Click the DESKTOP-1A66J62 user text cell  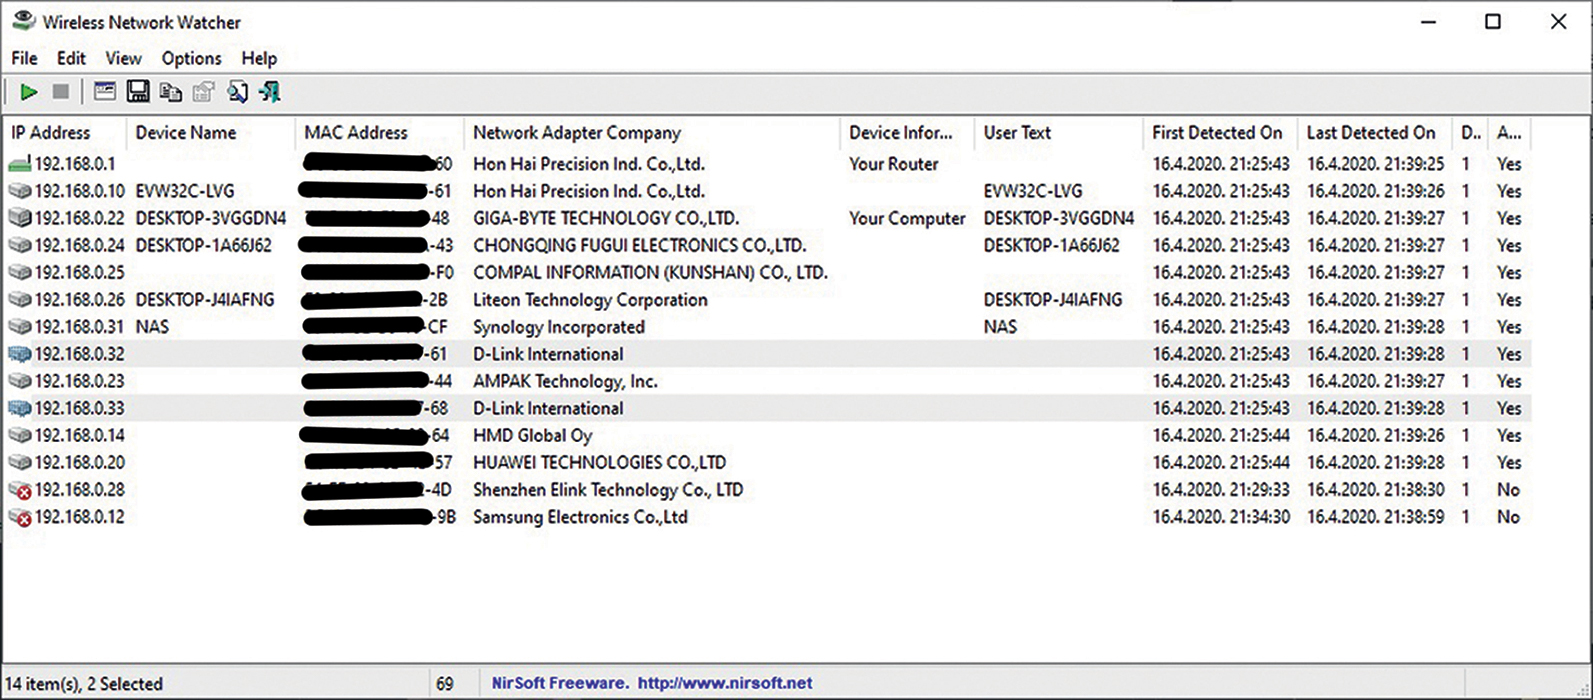pos(1051,245)
